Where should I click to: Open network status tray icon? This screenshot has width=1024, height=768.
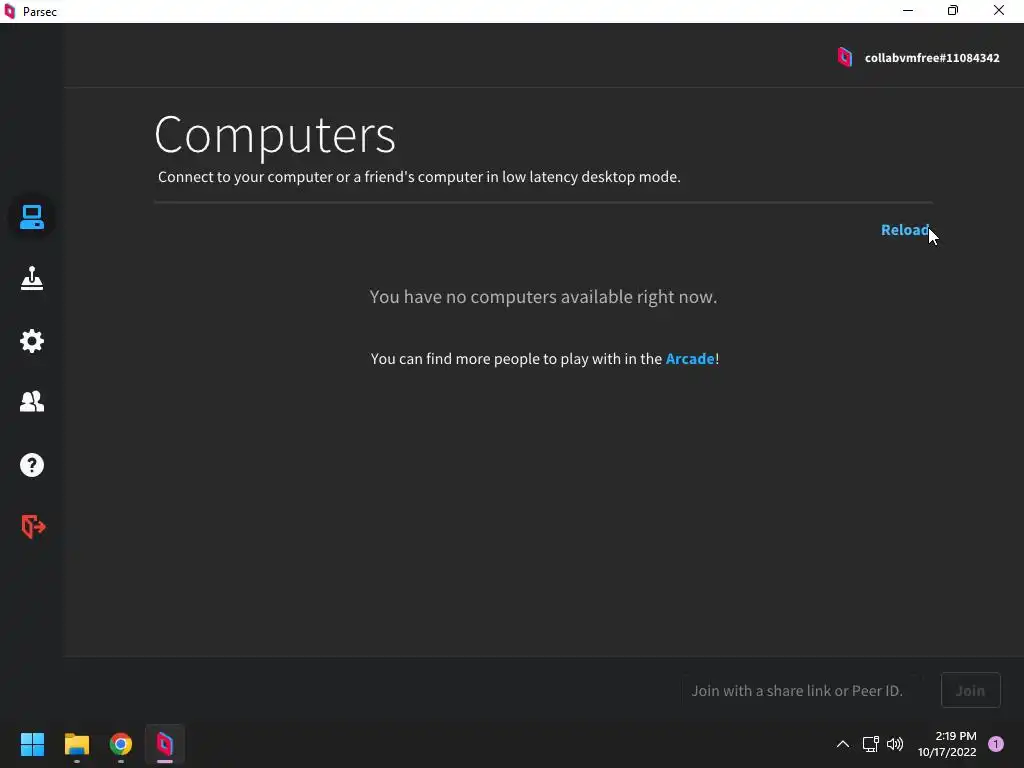click(x=871, y=744)
